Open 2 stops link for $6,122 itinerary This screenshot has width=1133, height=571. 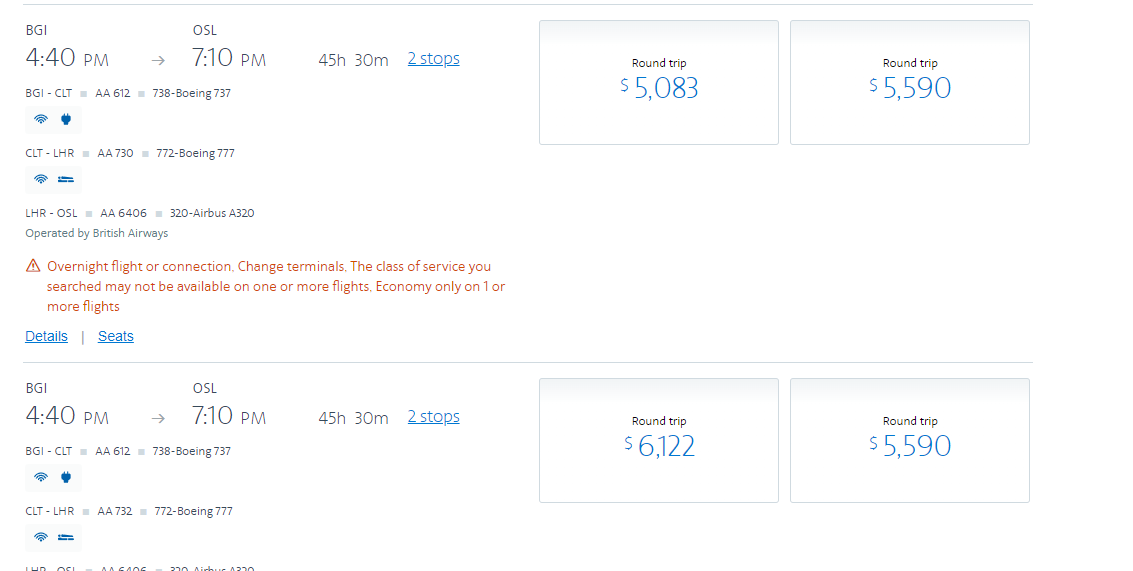tap(434, 416)
